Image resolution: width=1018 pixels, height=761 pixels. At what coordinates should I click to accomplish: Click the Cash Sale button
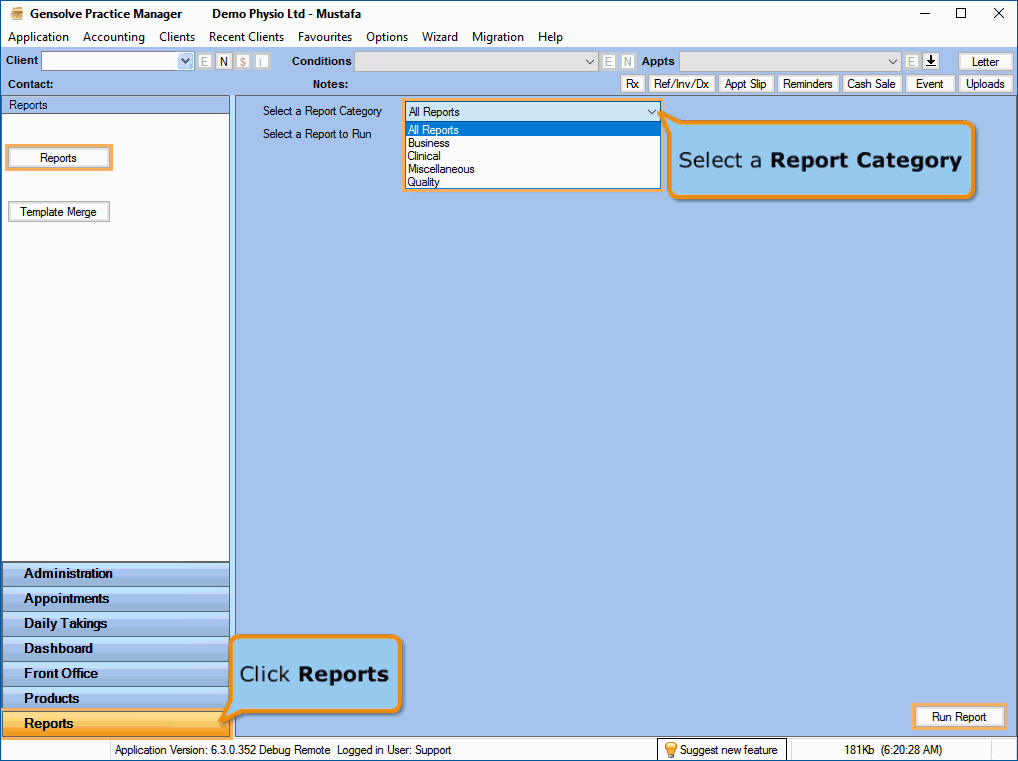pyautogui.click(x=871, y=84)
